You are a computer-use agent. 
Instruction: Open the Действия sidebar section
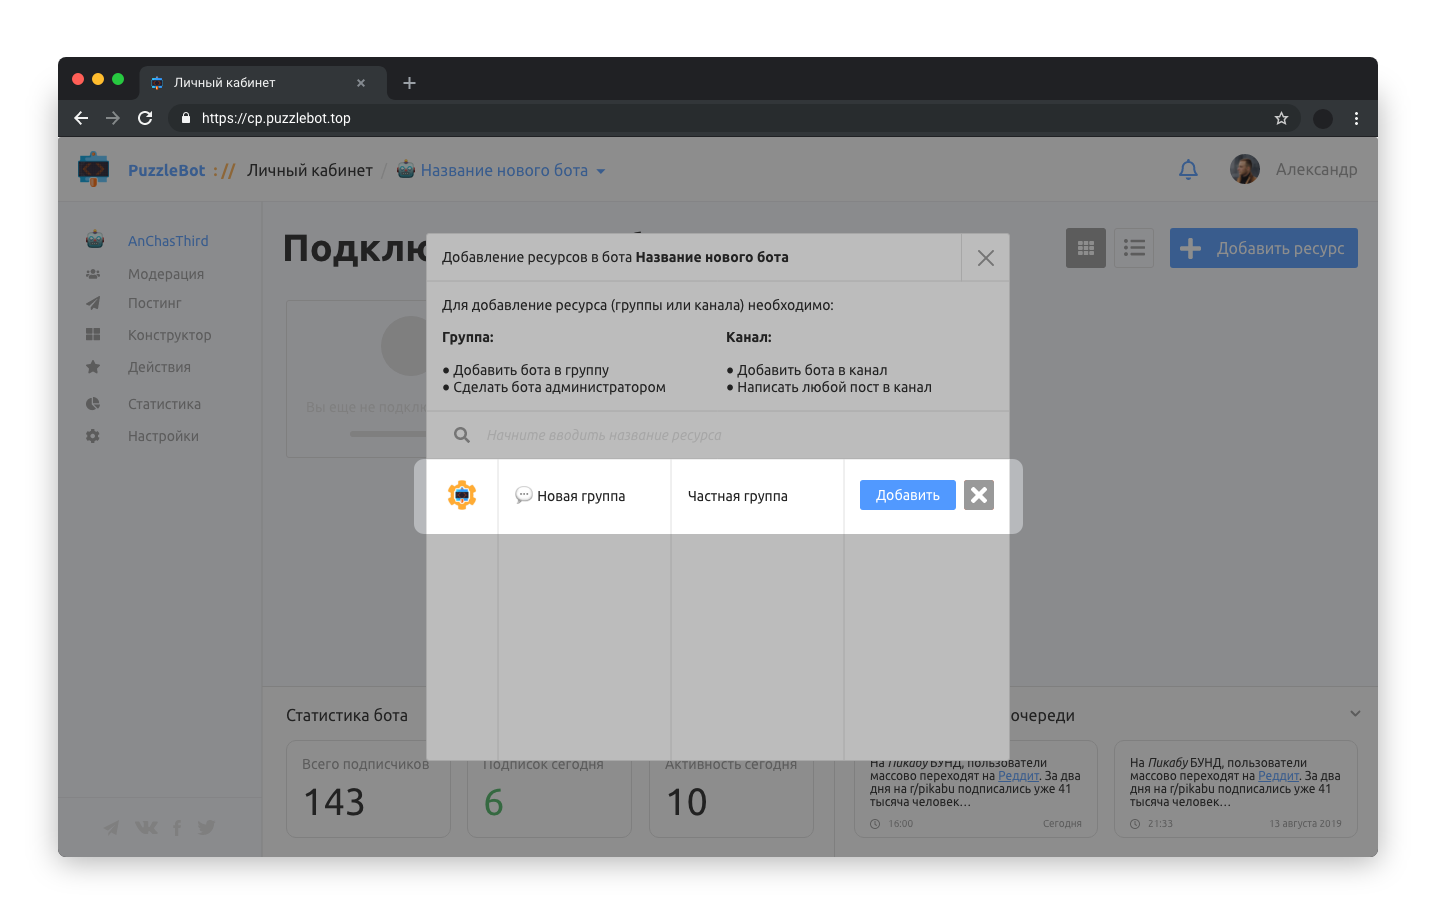pos(159,367)
